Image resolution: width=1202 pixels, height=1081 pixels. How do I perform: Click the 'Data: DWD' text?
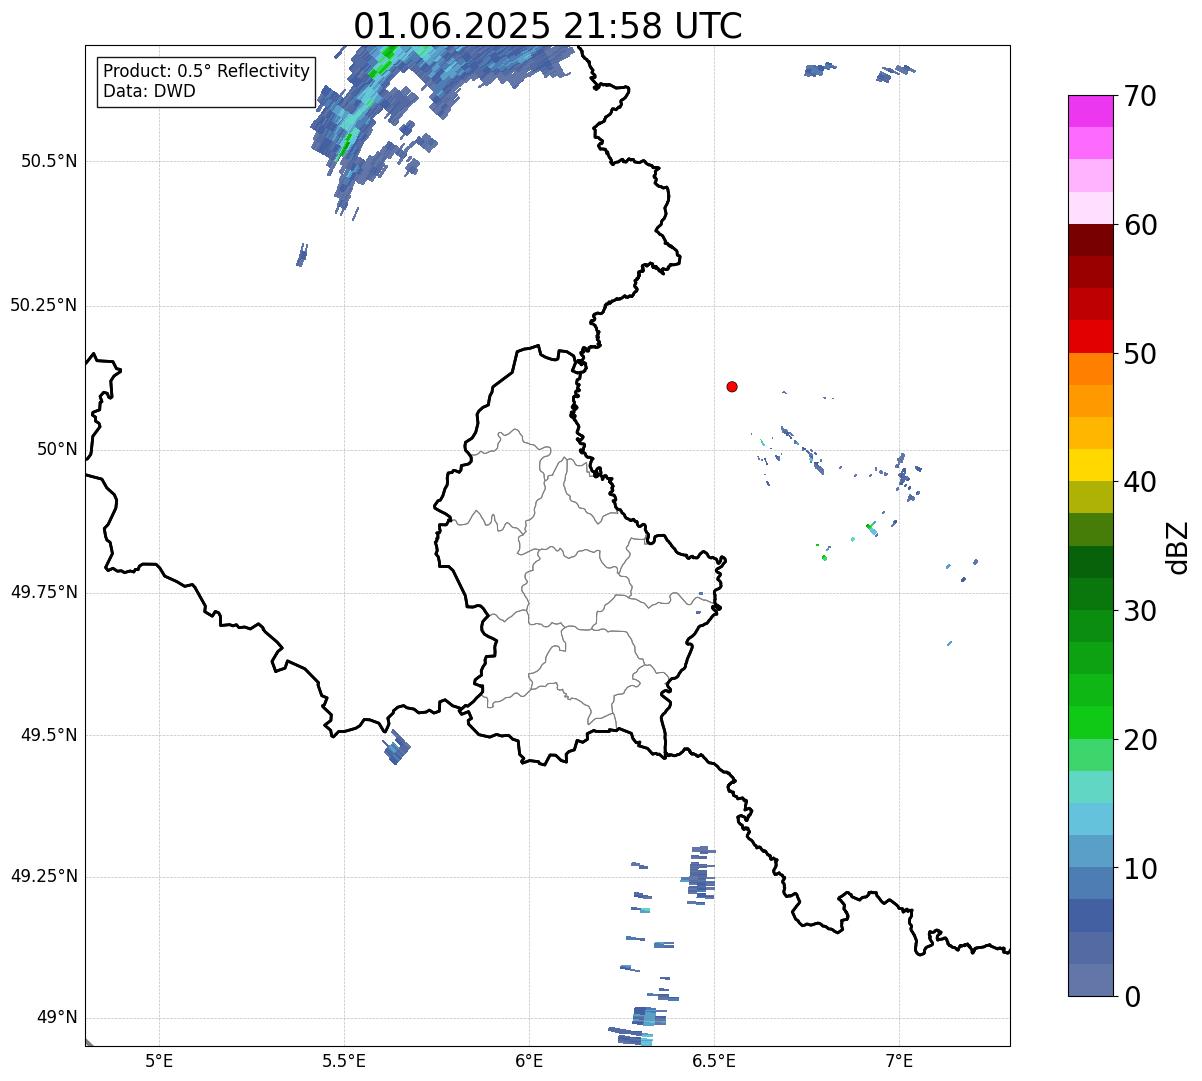coord(149,92)
